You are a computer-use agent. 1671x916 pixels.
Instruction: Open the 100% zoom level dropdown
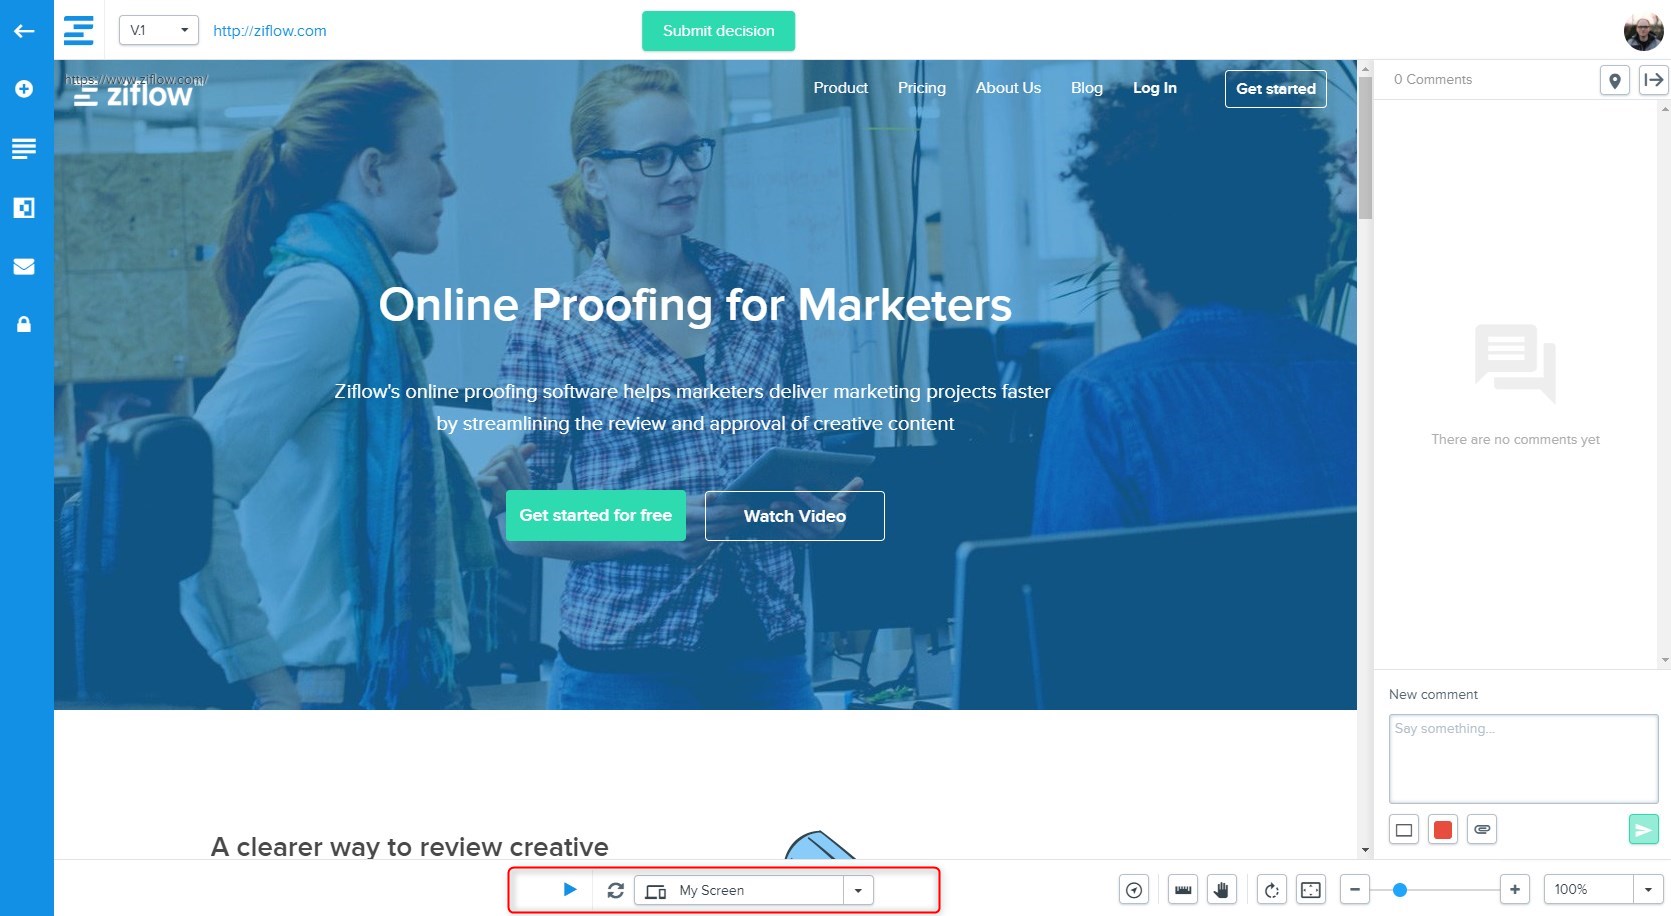[1648, 889]
